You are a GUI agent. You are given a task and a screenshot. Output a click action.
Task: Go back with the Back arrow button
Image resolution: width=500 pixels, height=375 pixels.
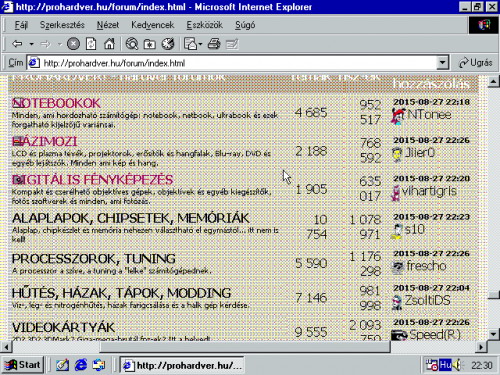[17, 44]
